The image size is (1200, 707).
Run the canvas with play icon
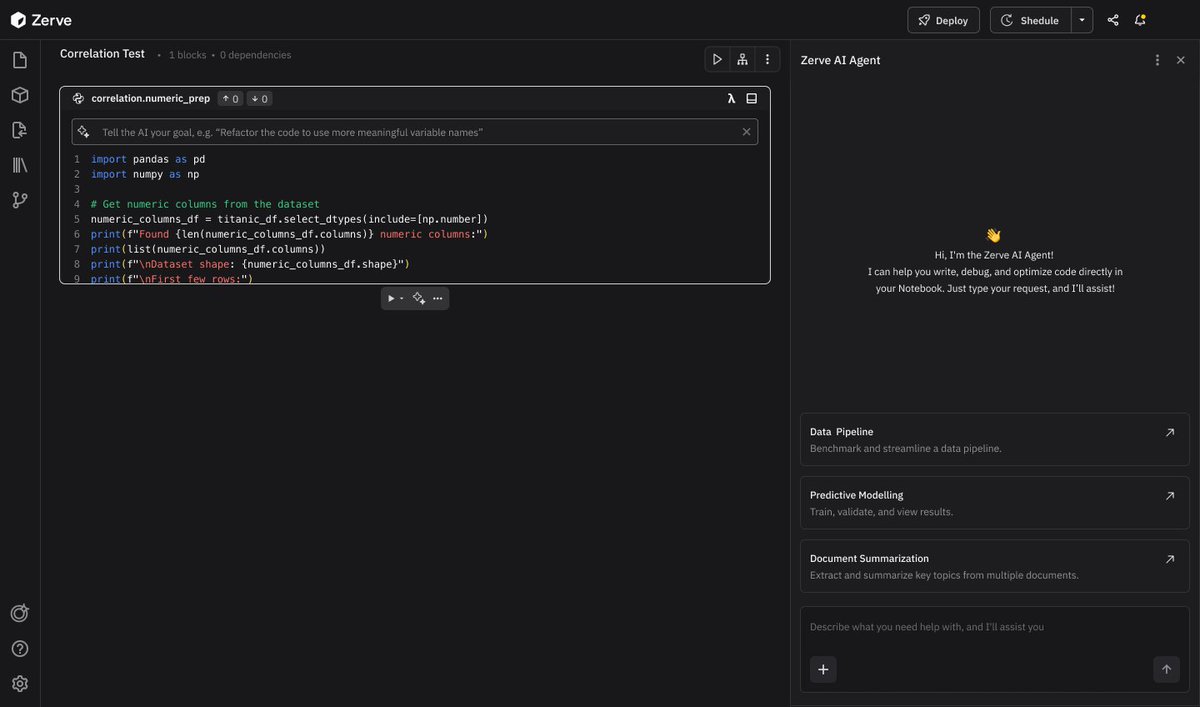click(717, 59)
